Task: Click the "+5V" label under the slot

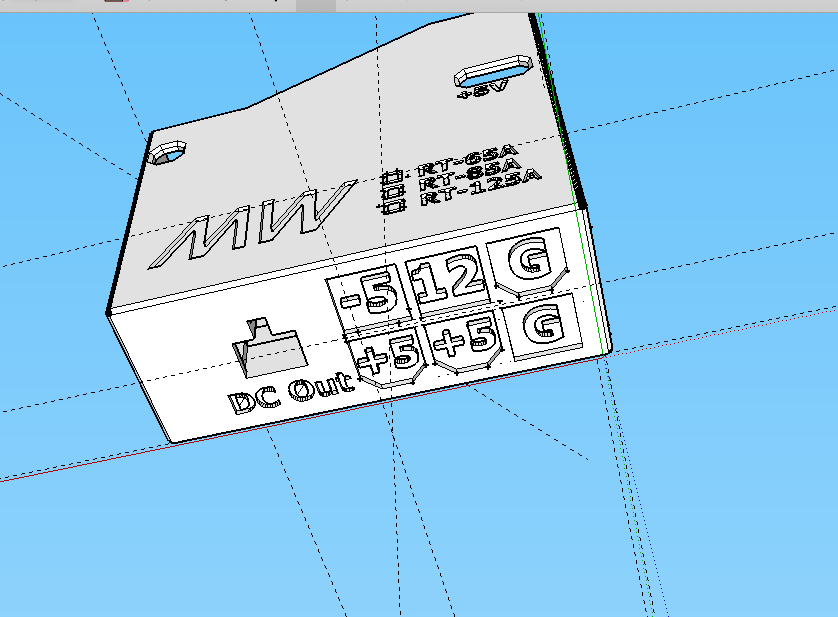Action: (x=482, y=89)
